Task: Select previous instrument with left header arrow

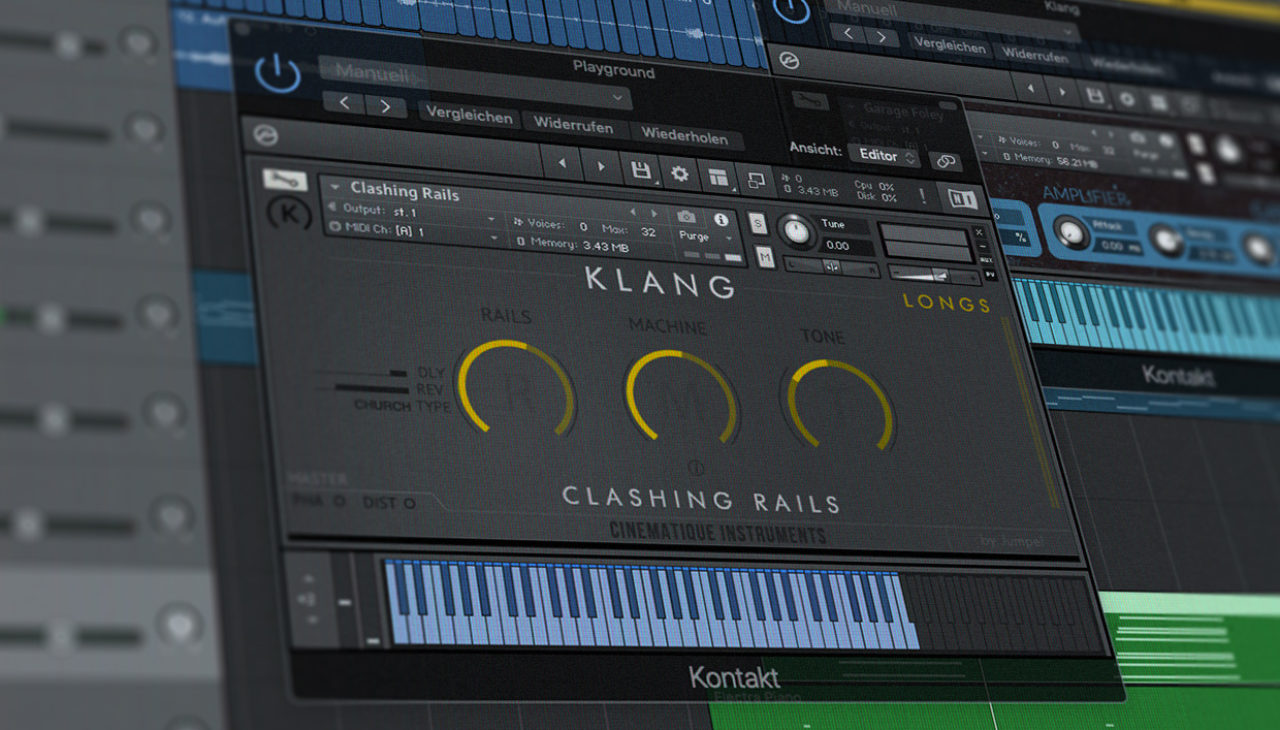Action: click(632, 212)
